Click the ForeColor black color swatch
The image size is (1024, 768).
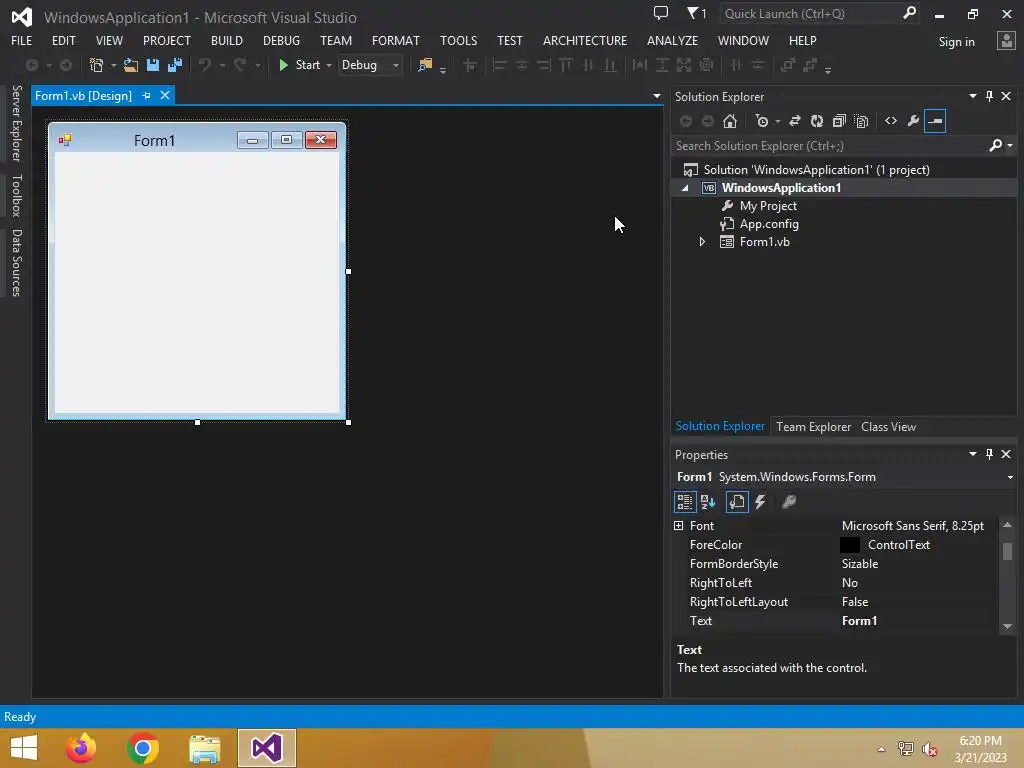coord(850,545)
